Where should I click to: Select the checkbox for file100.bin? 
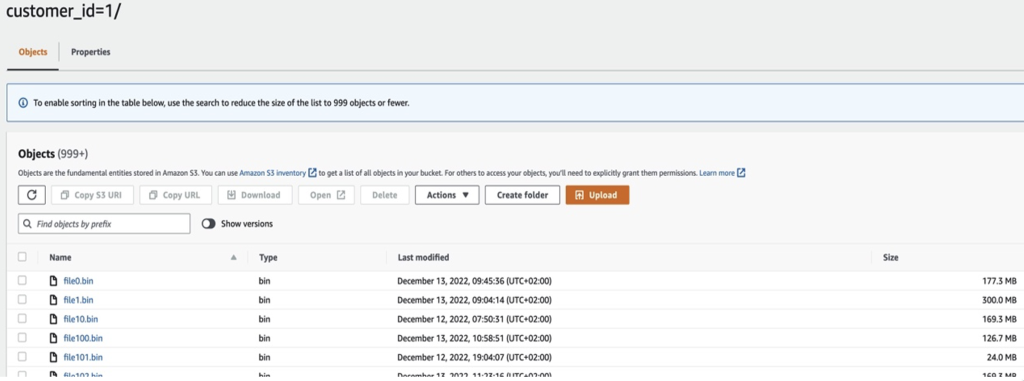click(x=22, y=337)
